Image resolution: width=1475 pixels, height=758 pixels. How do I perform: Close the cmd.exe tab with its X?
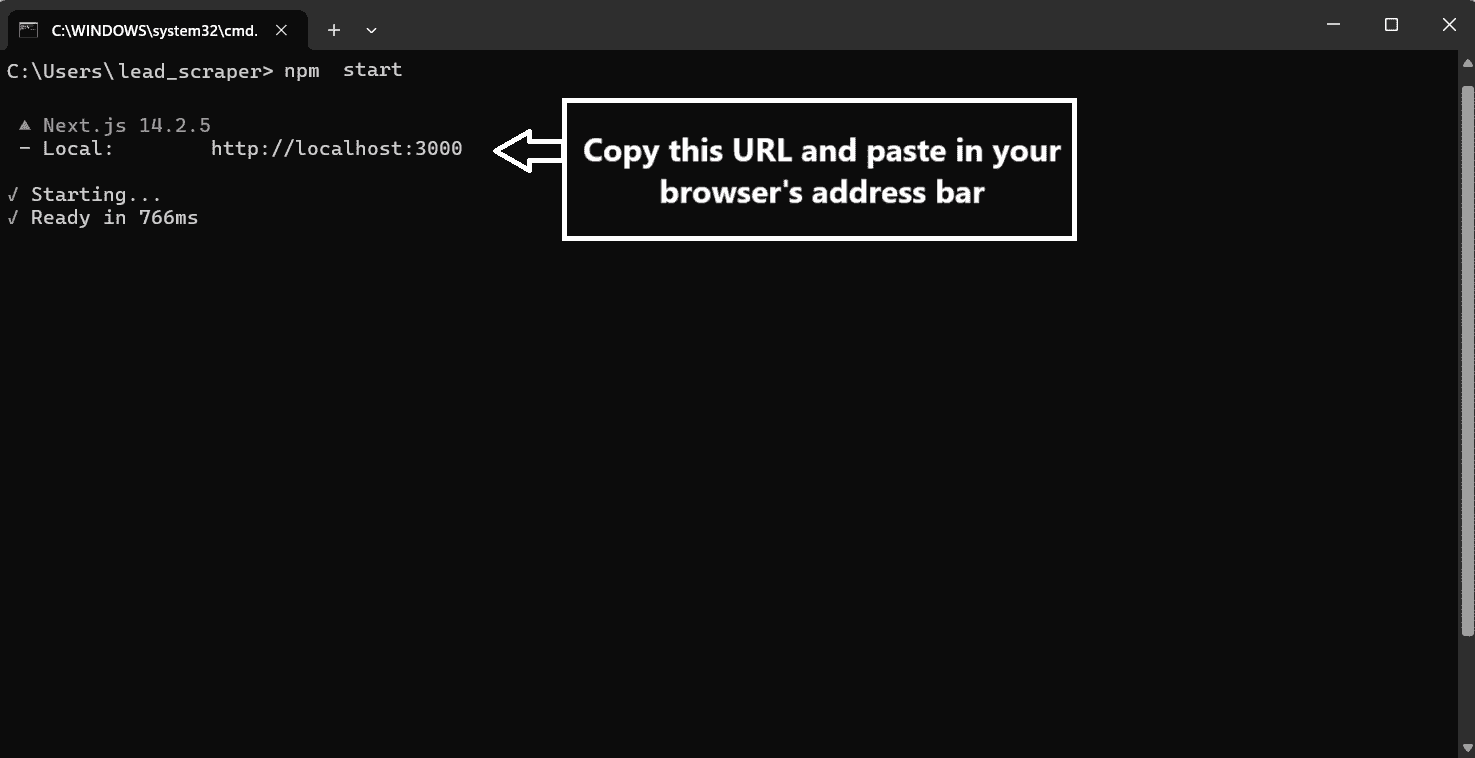(x=282, y=29)
